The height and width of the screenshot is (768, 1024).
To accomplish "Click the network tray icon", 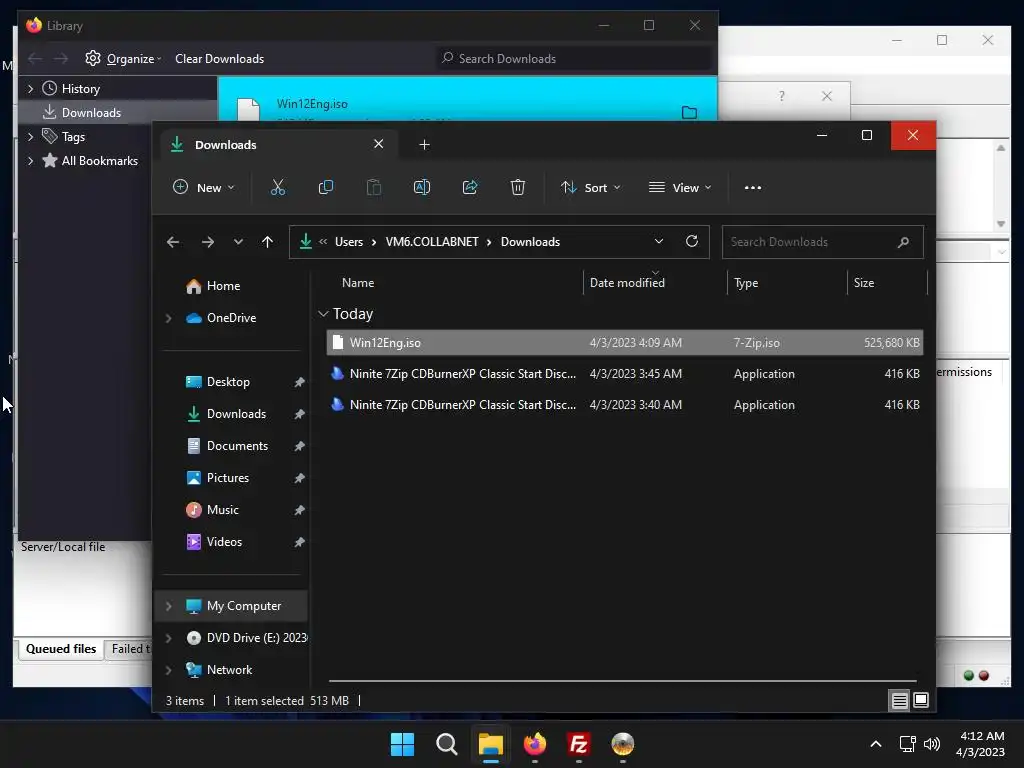I will [x=907, y=744].
